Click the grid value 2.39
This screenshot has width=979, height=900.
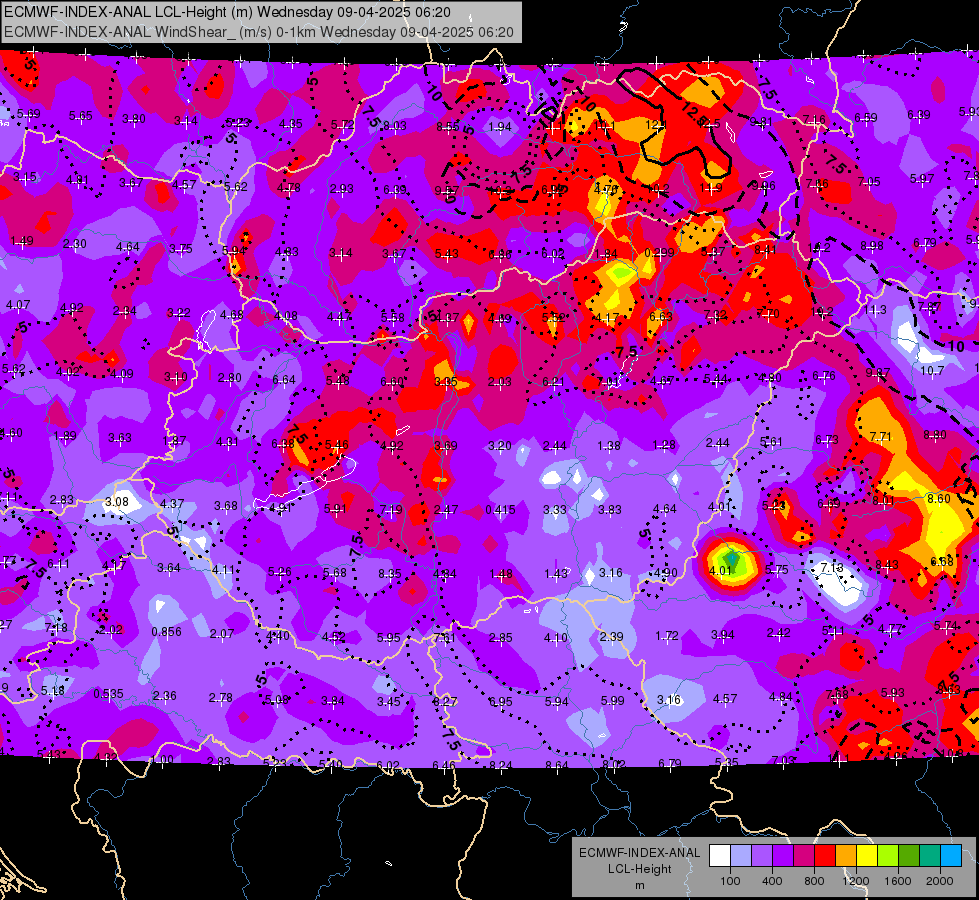click(x=611, y=636)
